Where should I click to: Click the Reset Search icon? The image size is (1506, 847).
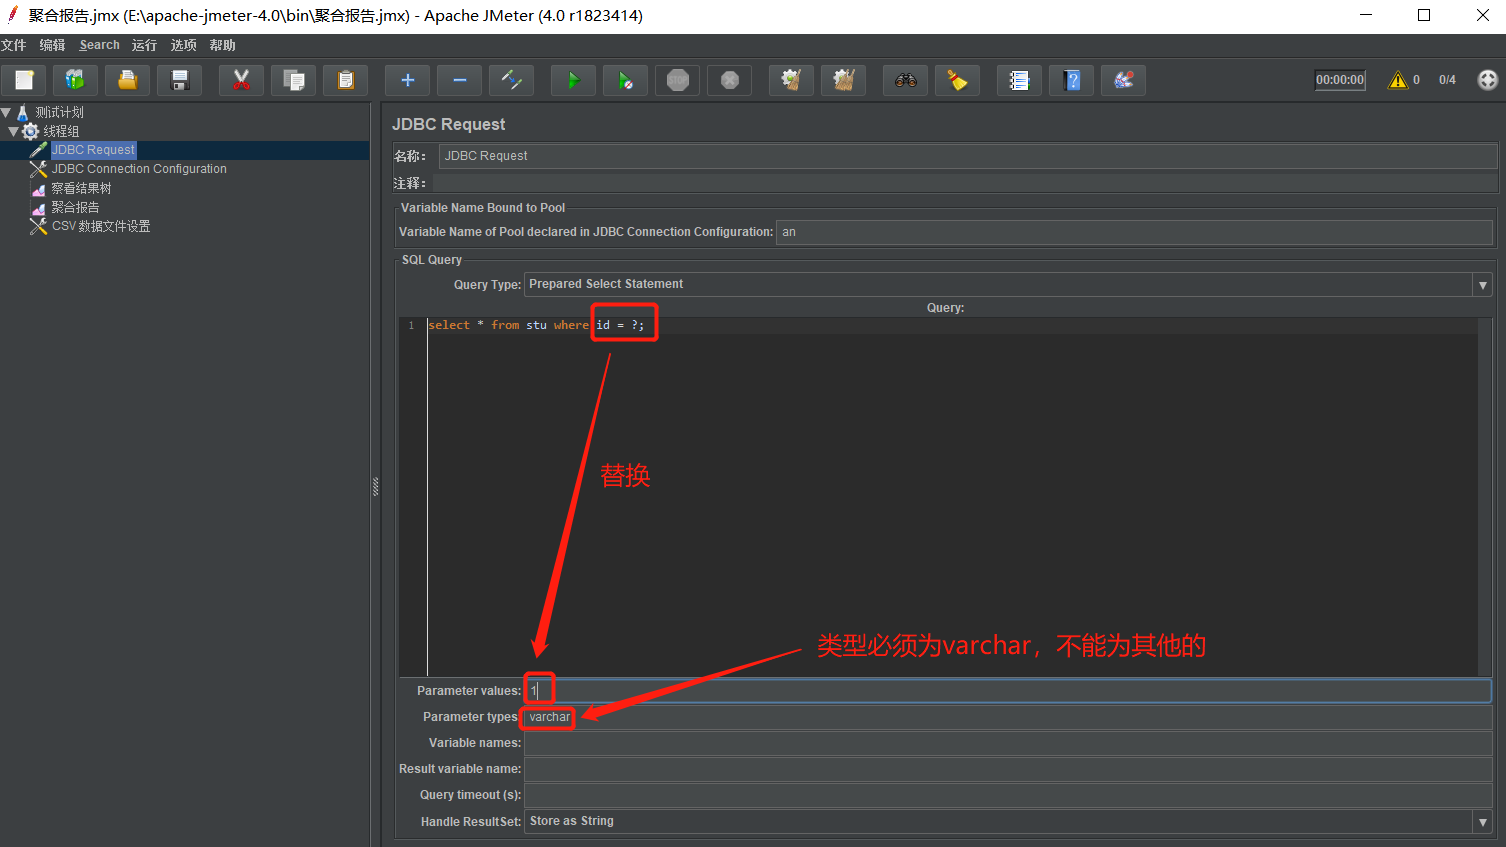click(x=958, y=80)
